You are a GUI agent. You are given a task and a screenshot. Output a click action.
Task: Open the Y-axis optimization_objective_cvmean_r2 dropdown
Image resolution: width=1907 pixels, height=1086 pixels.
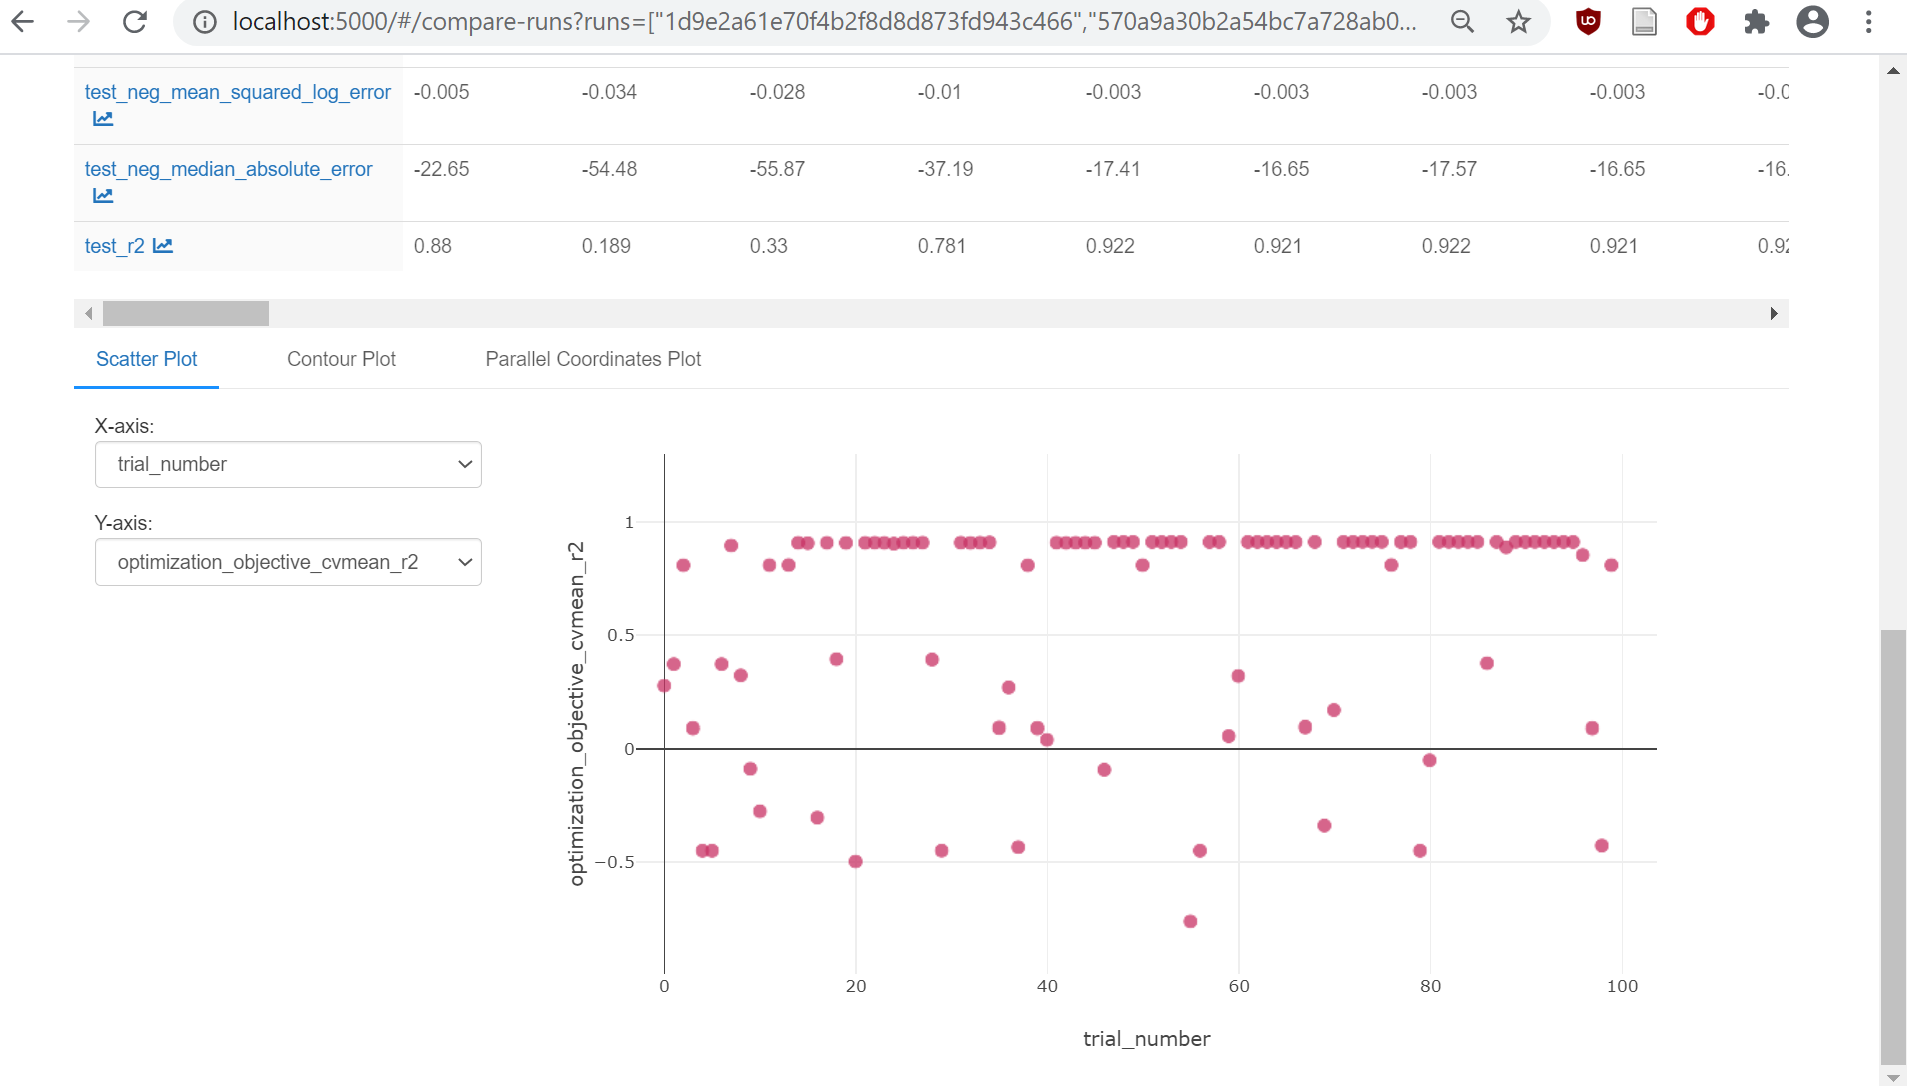(x=288, y=562)
